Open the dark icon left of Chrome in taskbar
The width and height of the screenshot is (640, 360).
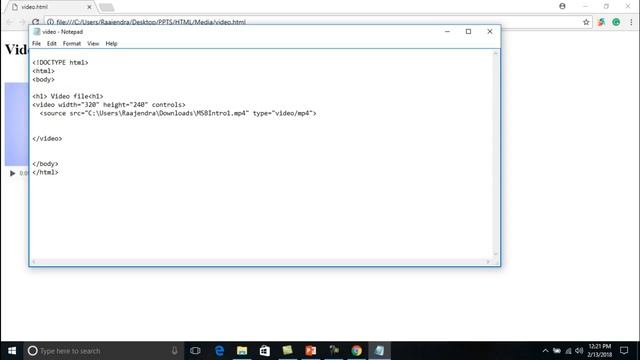334,351
